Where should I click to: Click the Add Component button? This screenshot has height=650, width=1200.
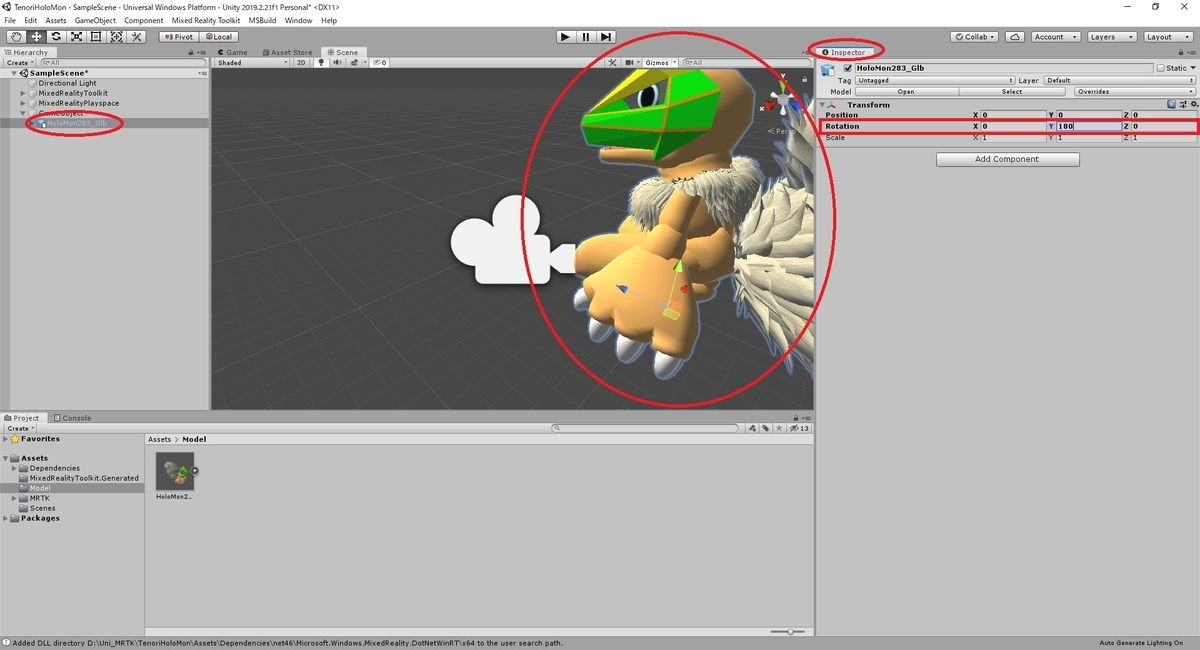pos(1007,159)
